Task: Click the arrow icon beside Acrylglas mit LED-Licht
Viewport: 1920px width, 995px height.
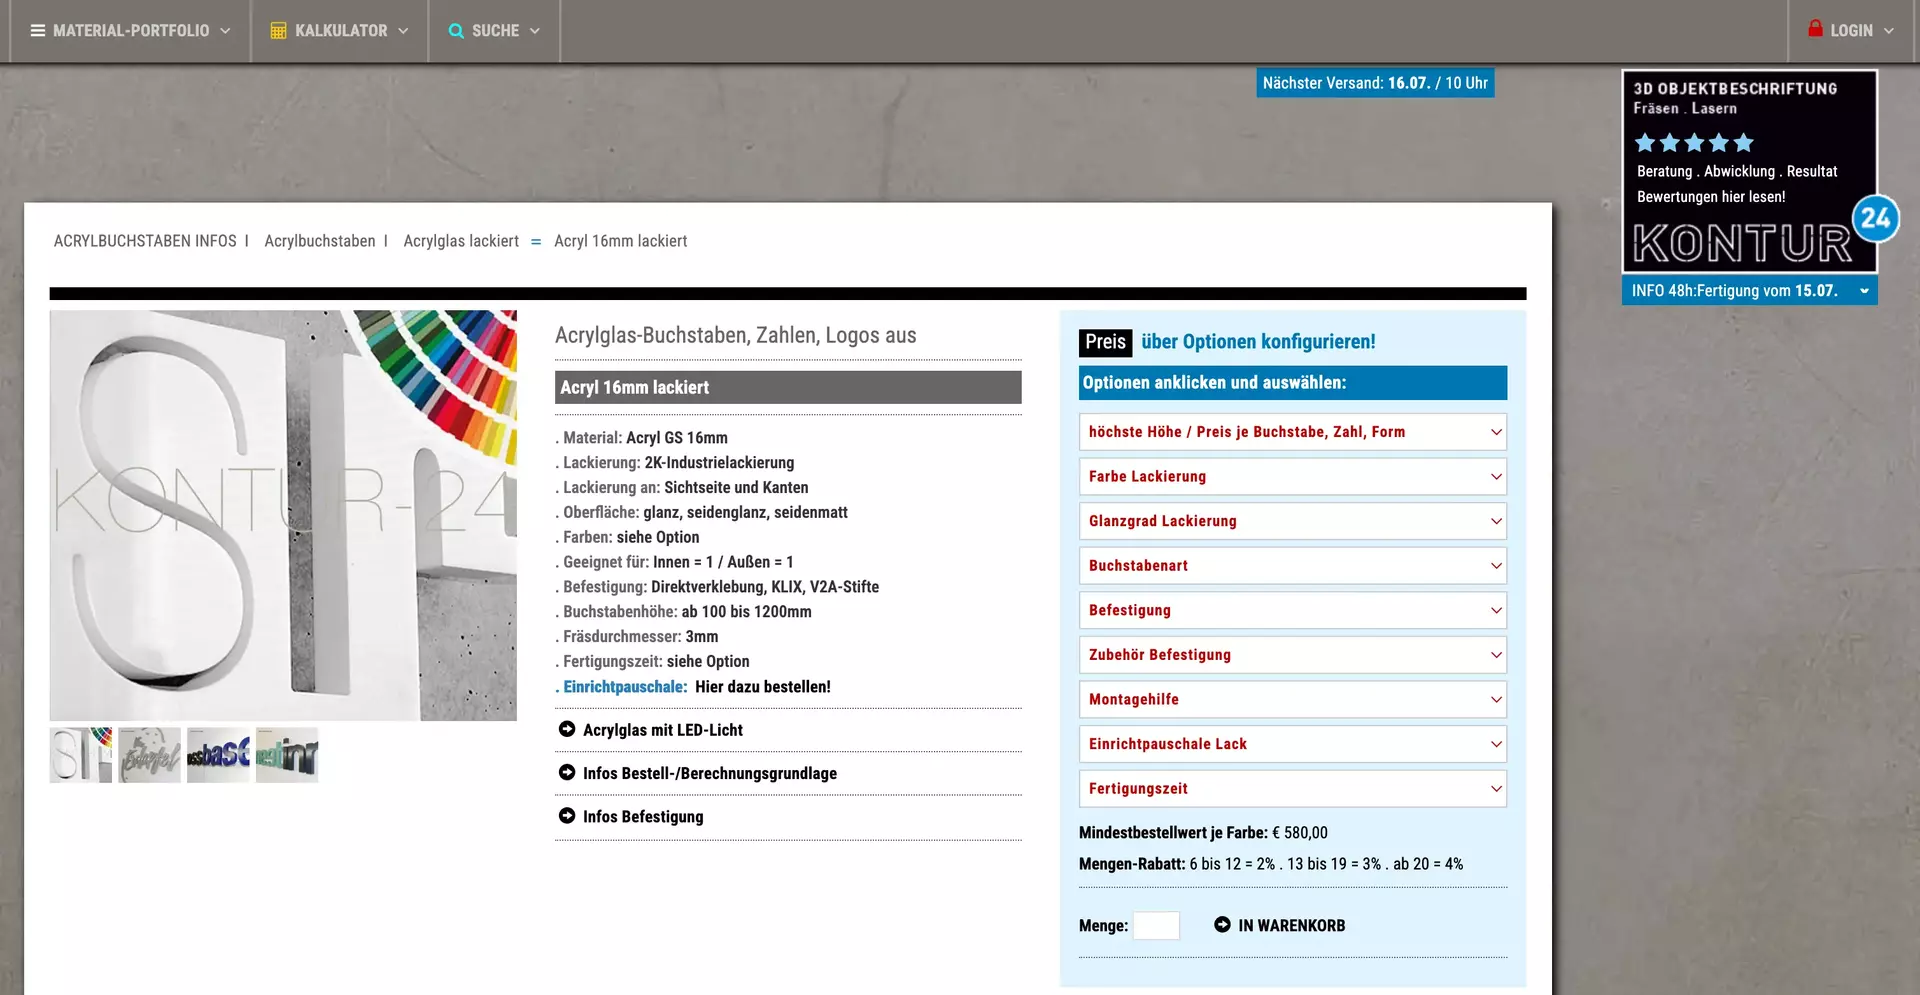Action: [567, 729]
